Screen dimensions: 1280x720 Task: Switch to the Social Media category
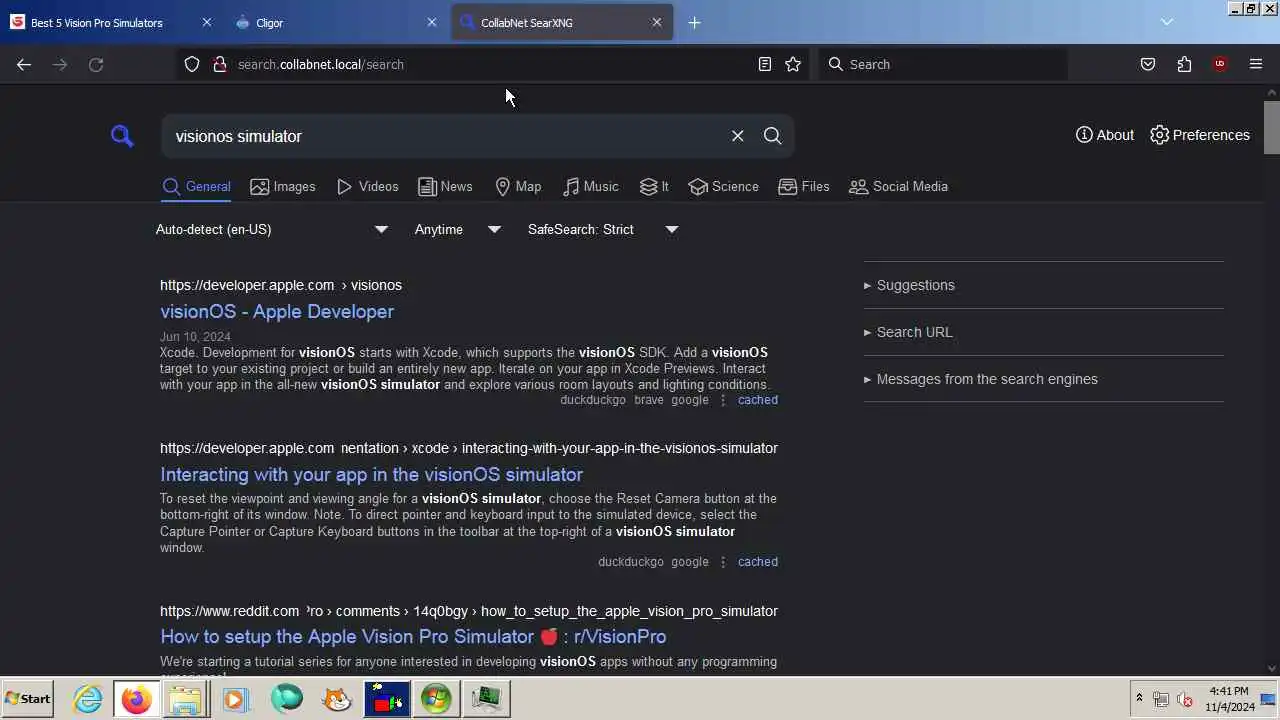pos(898,186)
